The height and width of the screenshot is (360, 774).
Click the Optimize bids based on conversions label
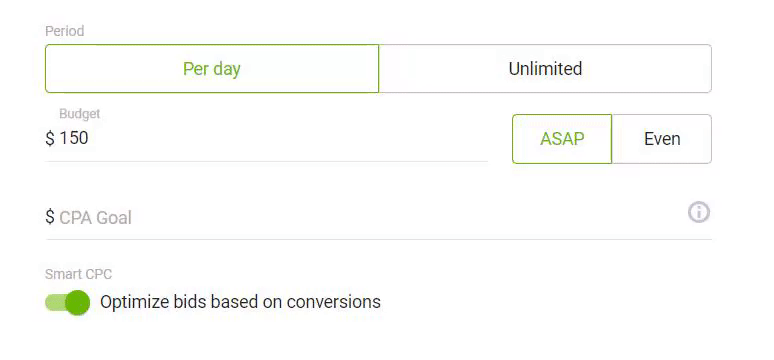[240, 302]
